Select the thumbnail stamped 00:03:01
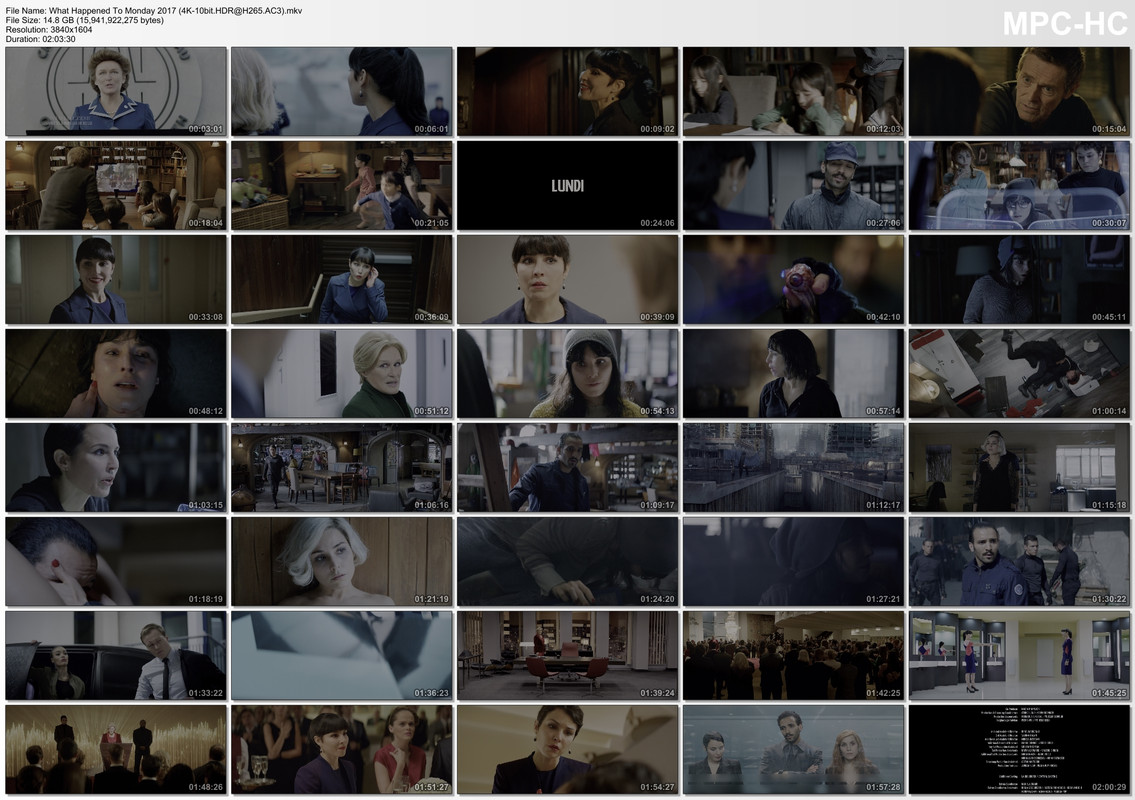The width and height of the screenshot is (1135, 800). point(116,92)
